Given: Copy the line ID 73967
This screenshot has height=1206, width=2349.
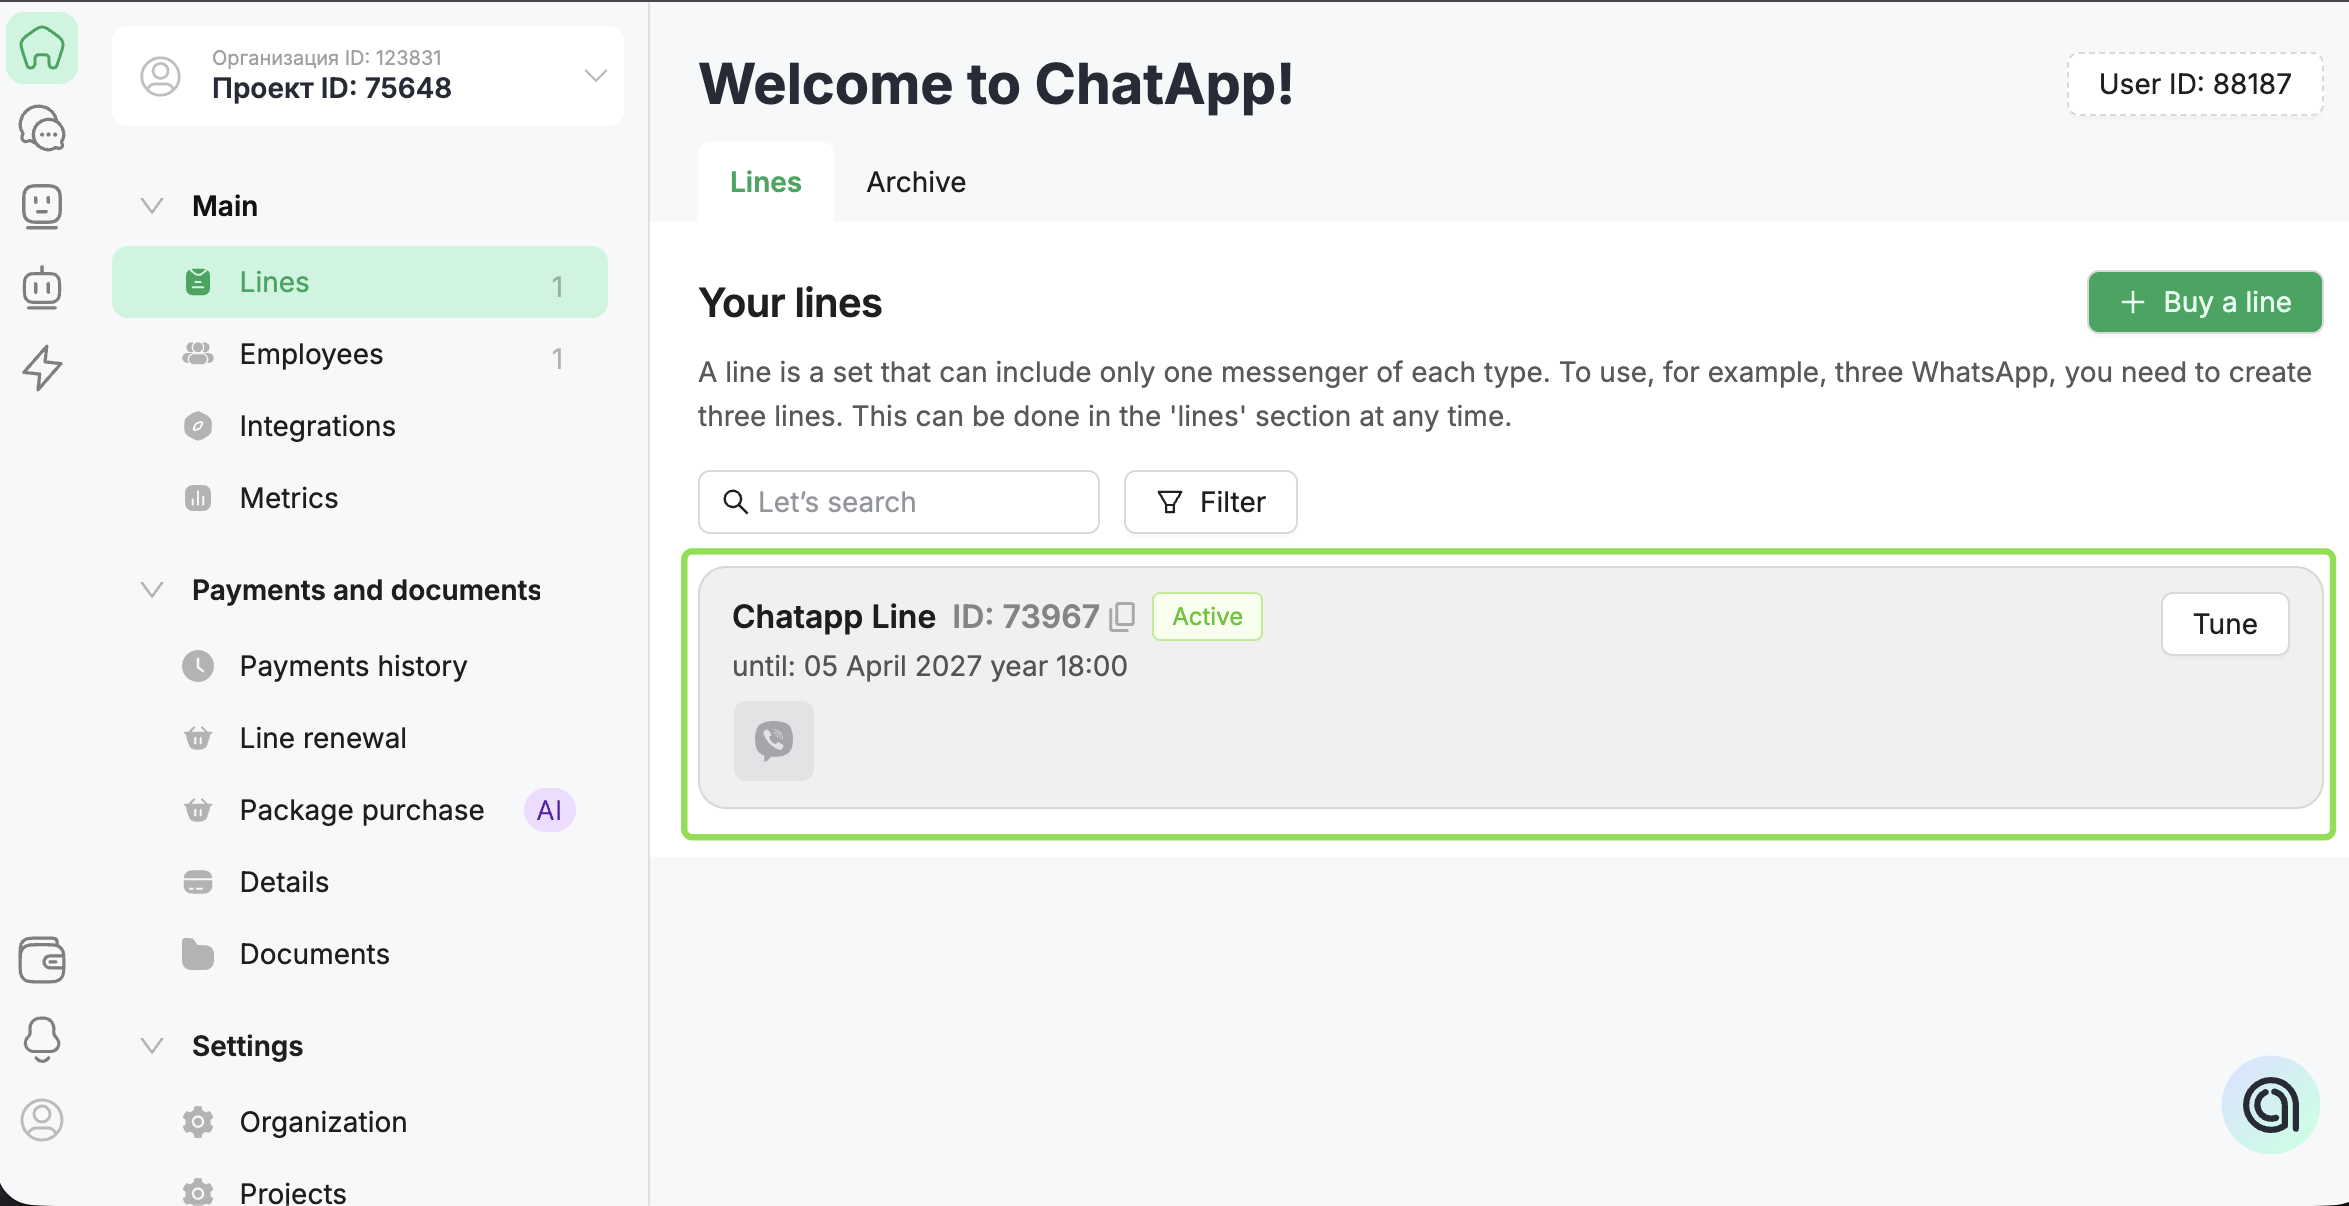Looking at the screenshot, I should click(x=1123, y=616).
